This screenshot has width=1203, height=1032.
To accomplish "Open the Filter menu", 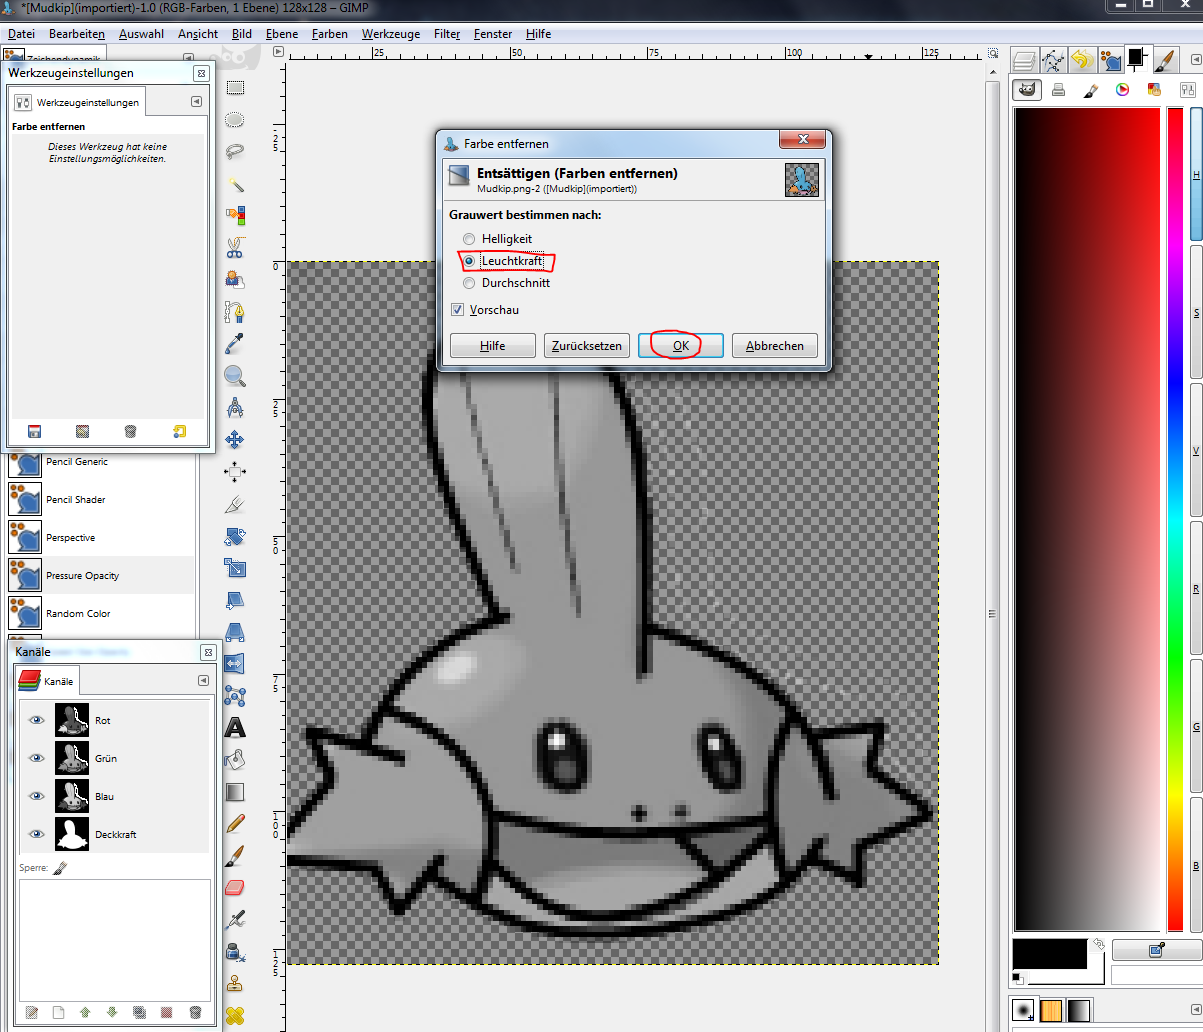I will [x=447, y=34].
